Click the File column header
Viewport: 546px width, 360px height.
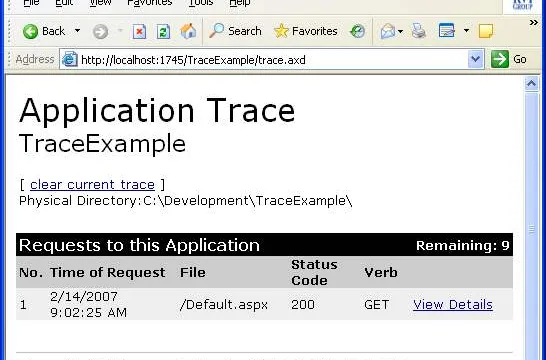193,272
